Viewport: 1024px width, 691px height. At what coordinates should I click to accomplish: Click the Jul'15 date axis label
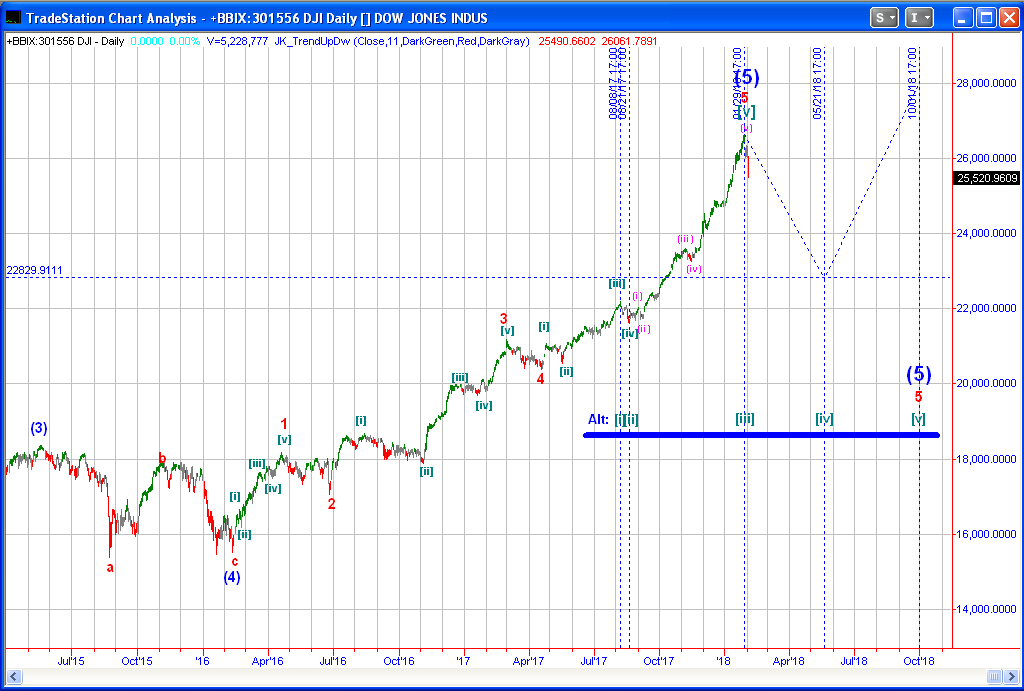[72, 660]
